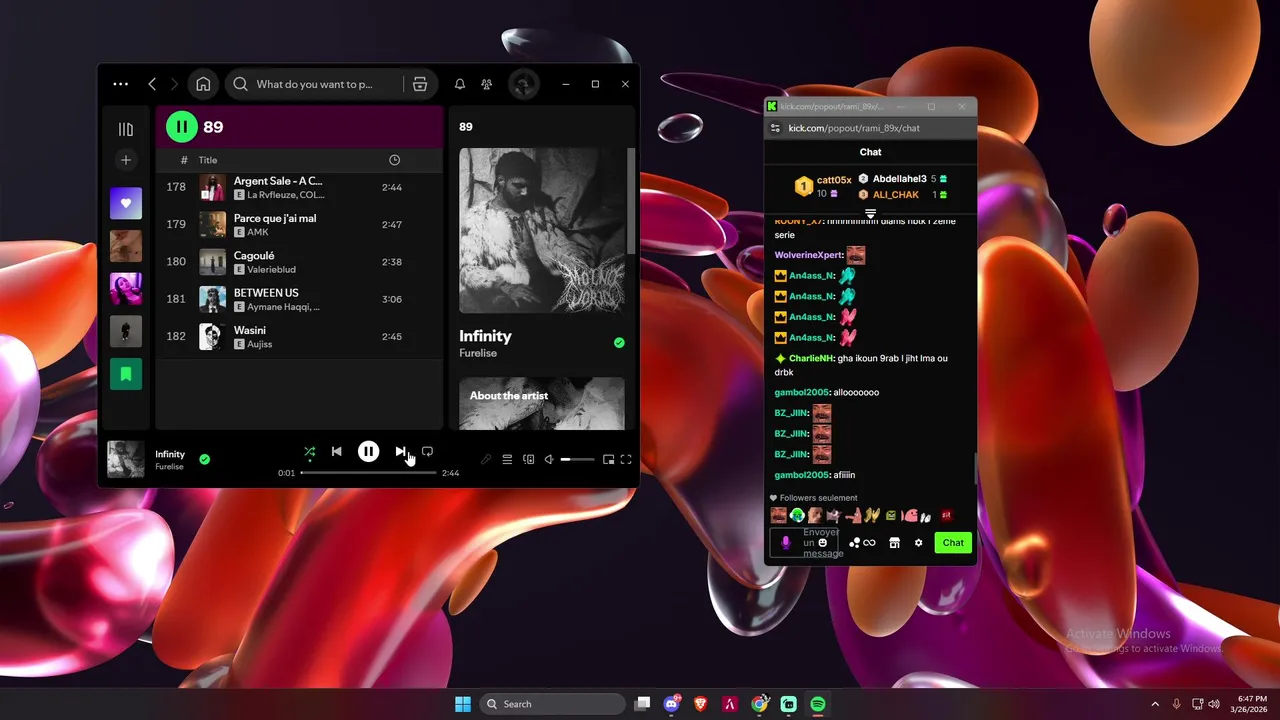
Task: Pause playlist 89 with the green button
Action: pyautogui.click(x=181, y=127)
